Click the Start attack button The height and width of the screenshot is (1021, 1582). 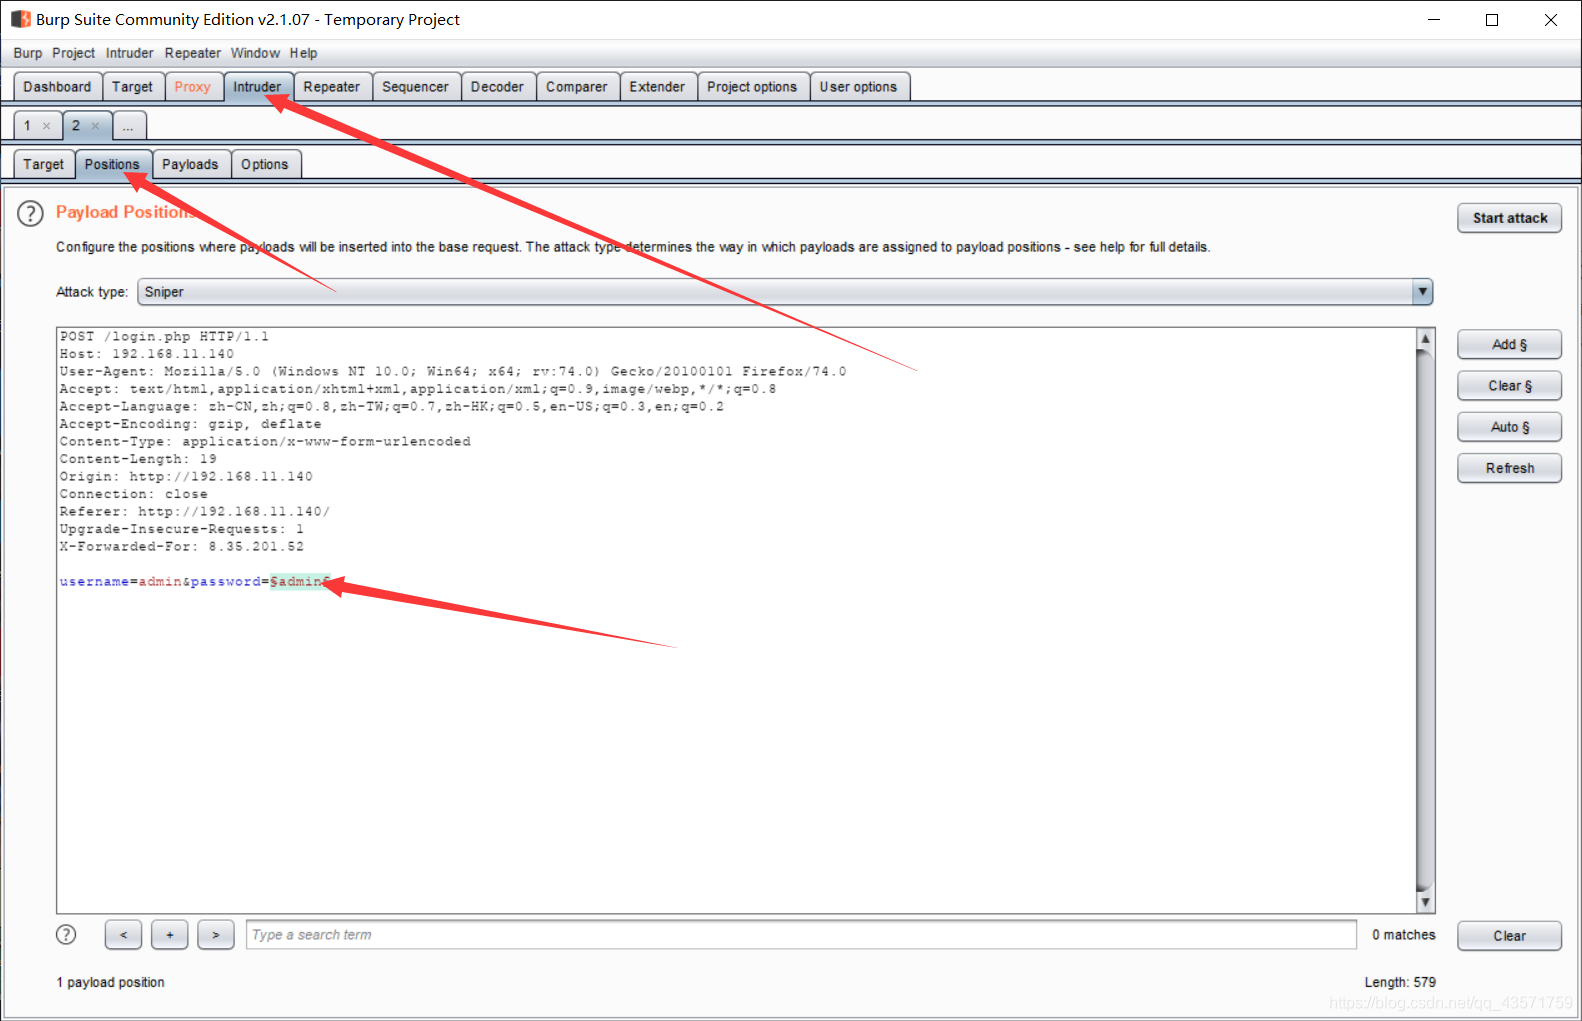(x=1509, y=218)
